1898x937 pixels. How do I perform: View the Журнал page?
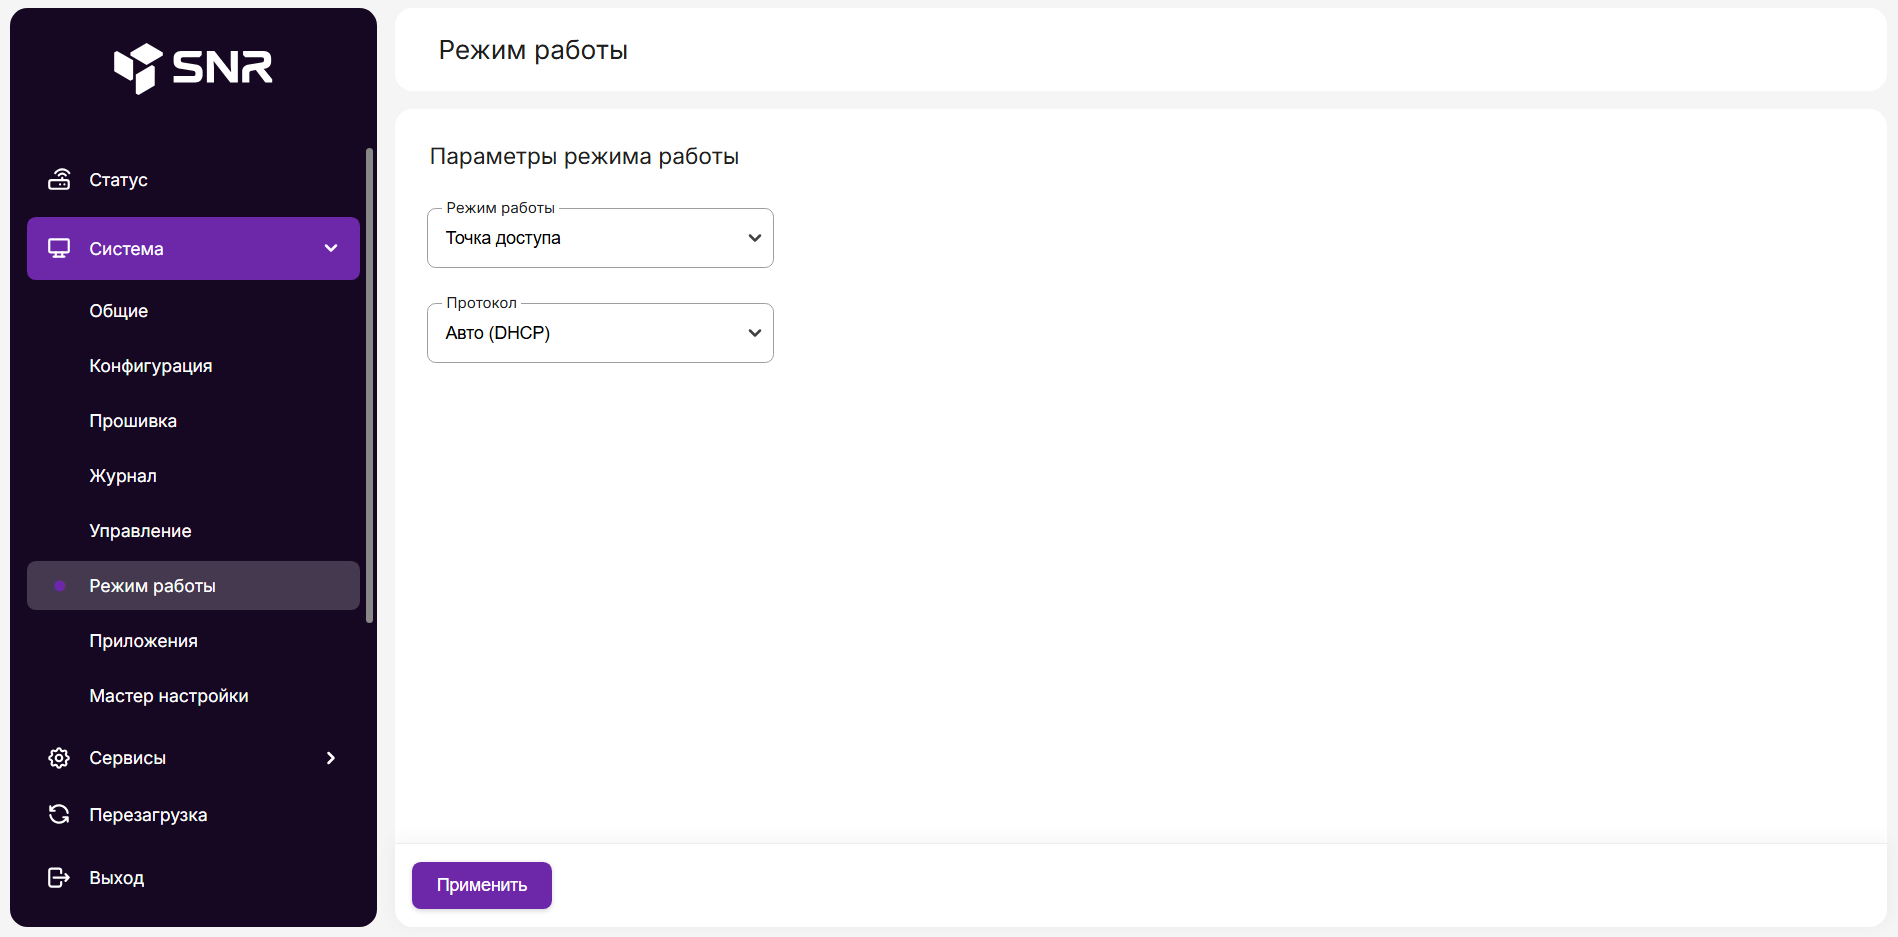coord(123,476)
